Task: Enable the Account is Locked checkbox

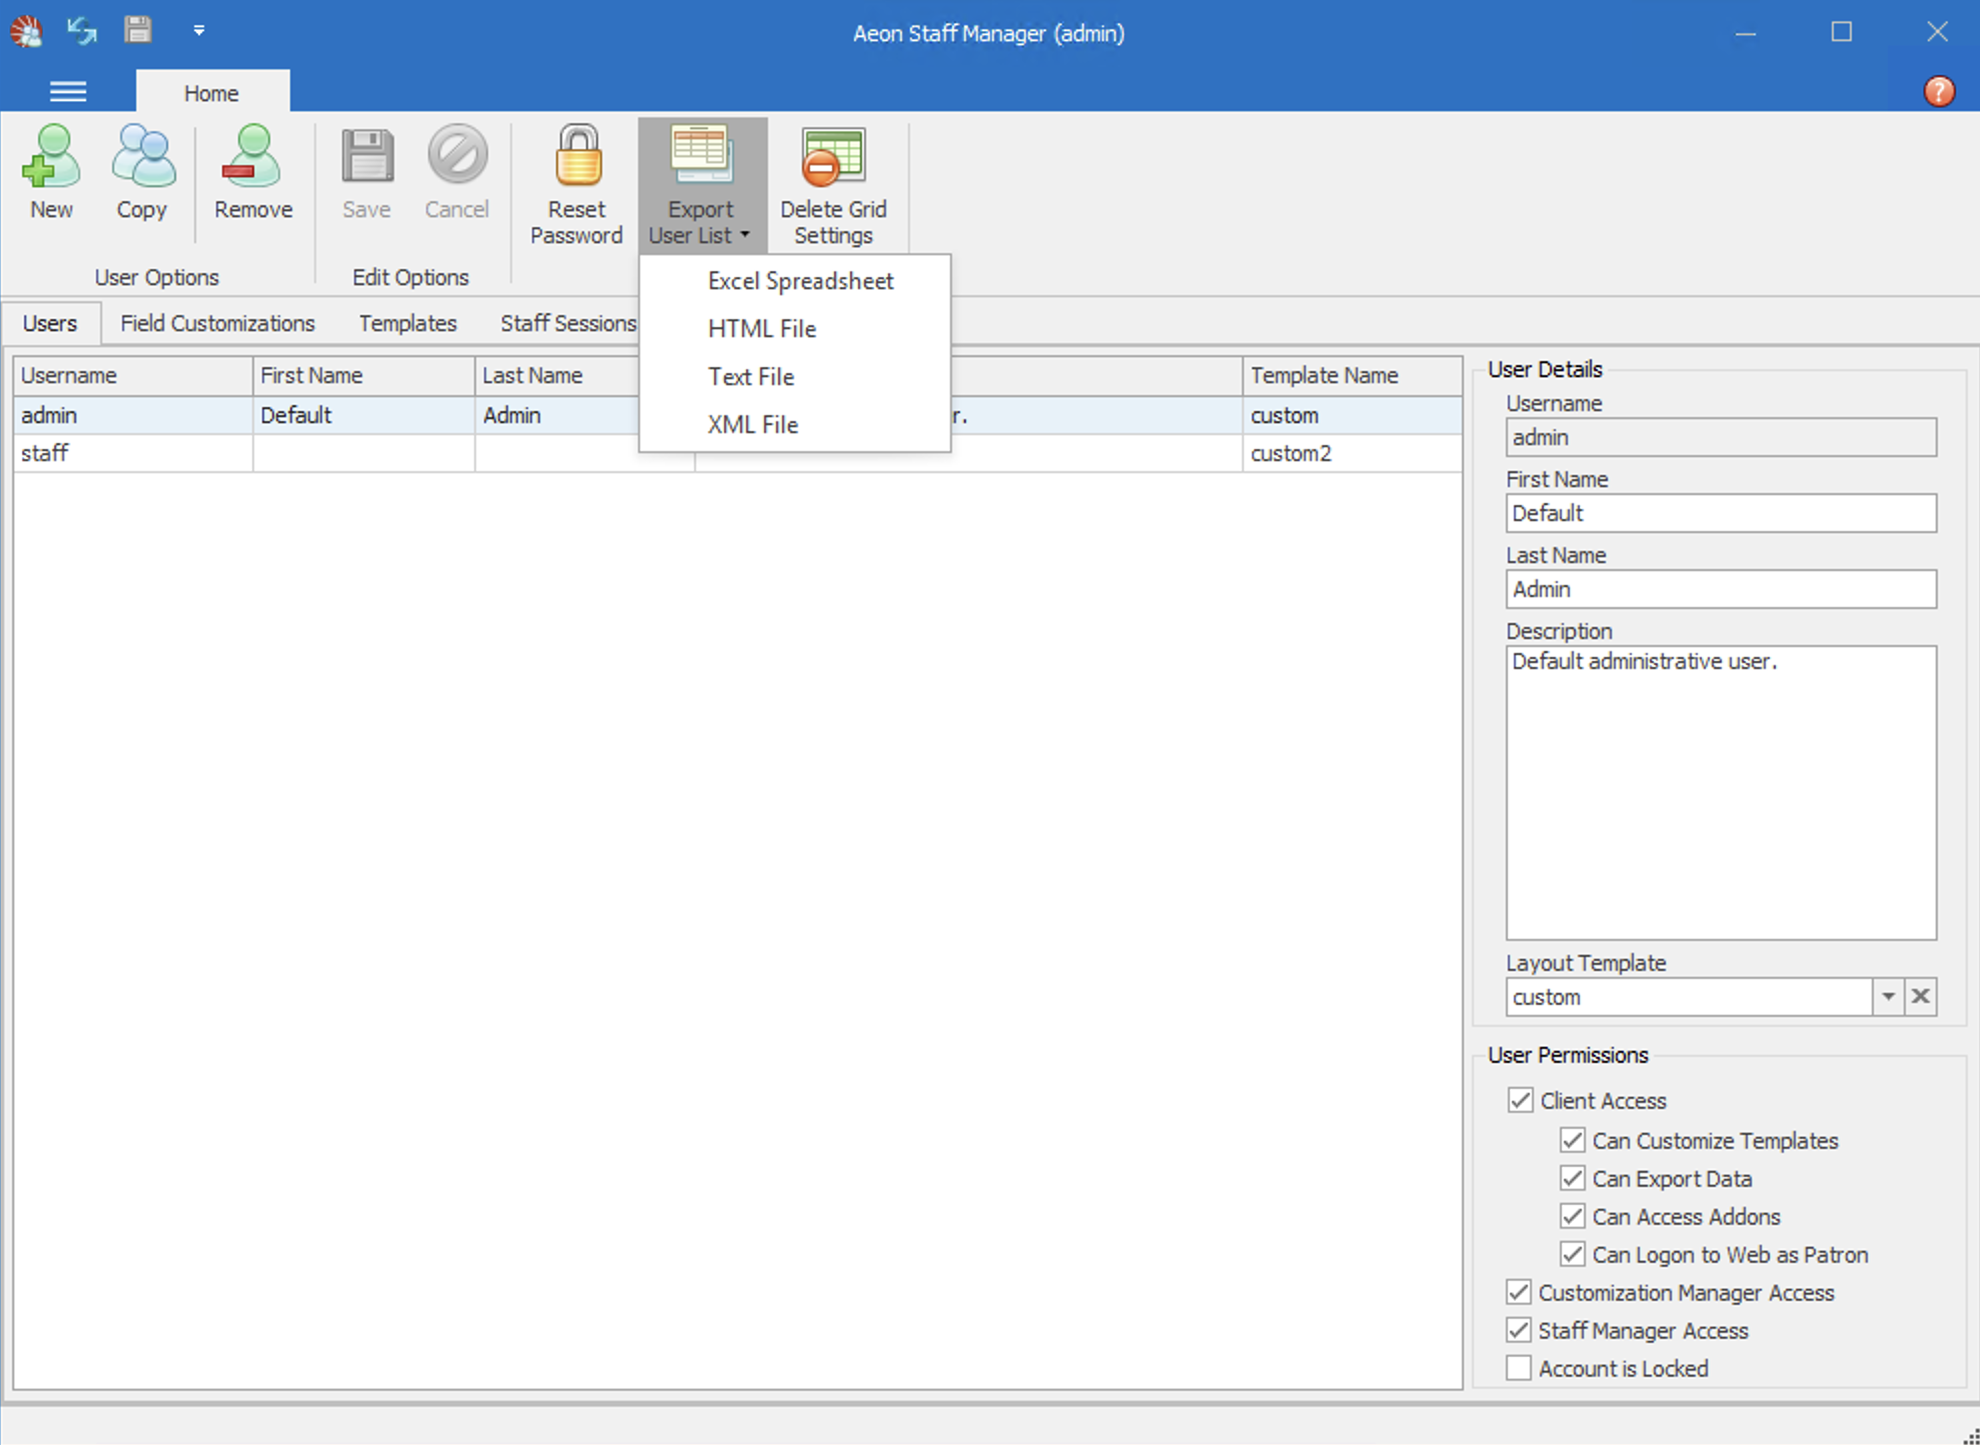Action: (1518, 1367)
